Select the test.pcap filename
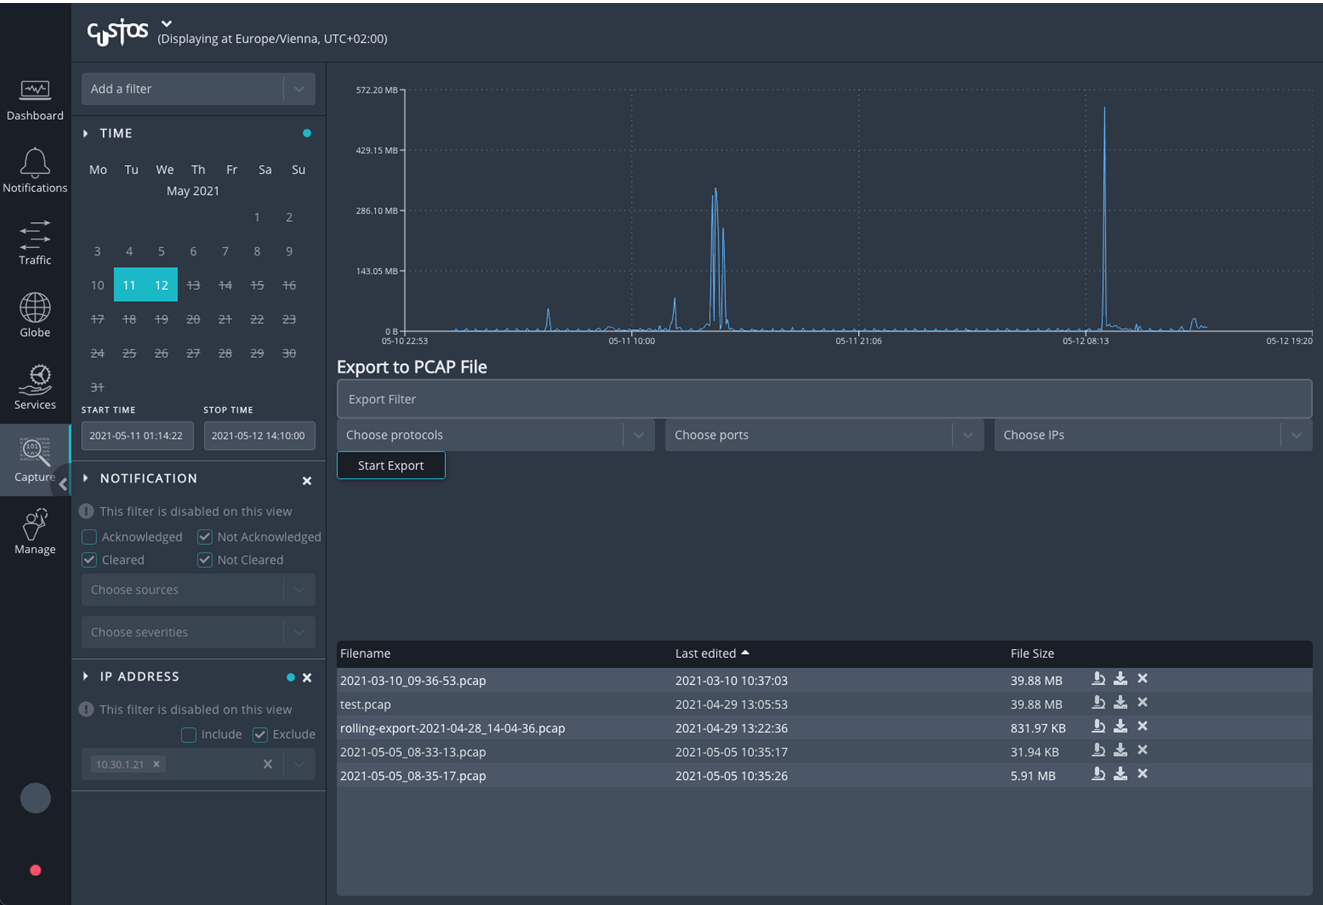This screenshot has width=1323, height=905. pos(365,704)
